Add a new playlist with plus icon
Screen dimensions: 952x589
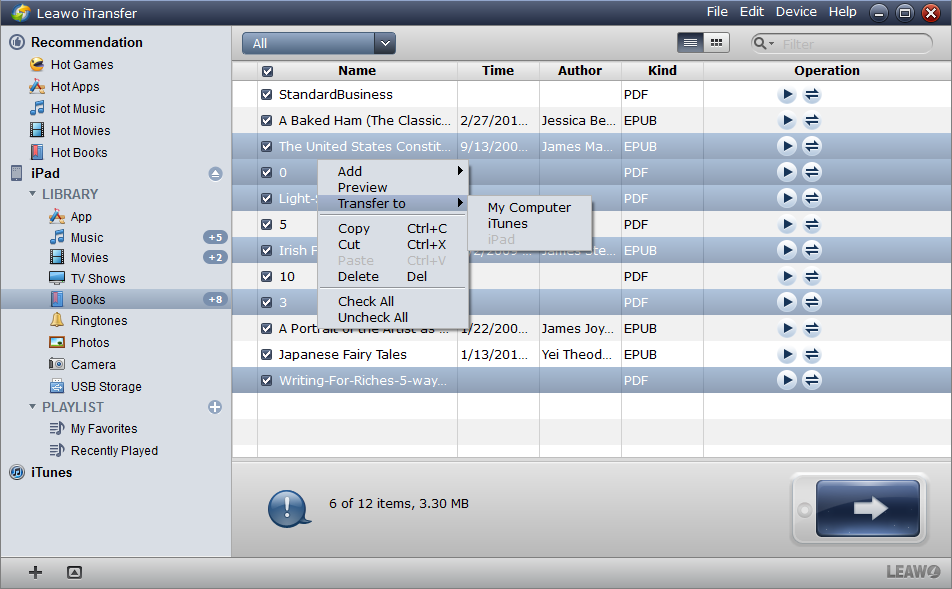click(215, 407)
